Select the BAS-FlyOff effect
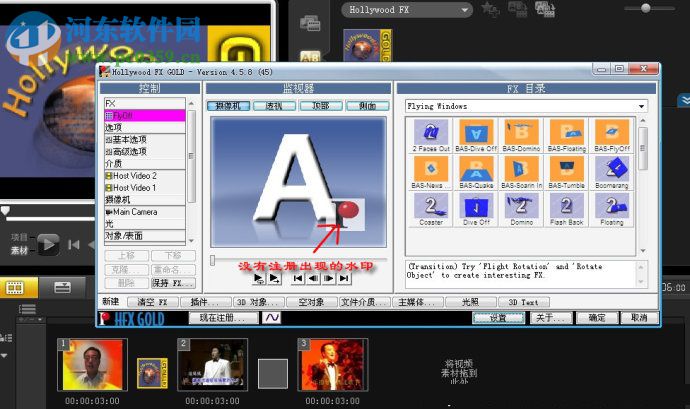690x409 pixels. (x=612, y=136)
